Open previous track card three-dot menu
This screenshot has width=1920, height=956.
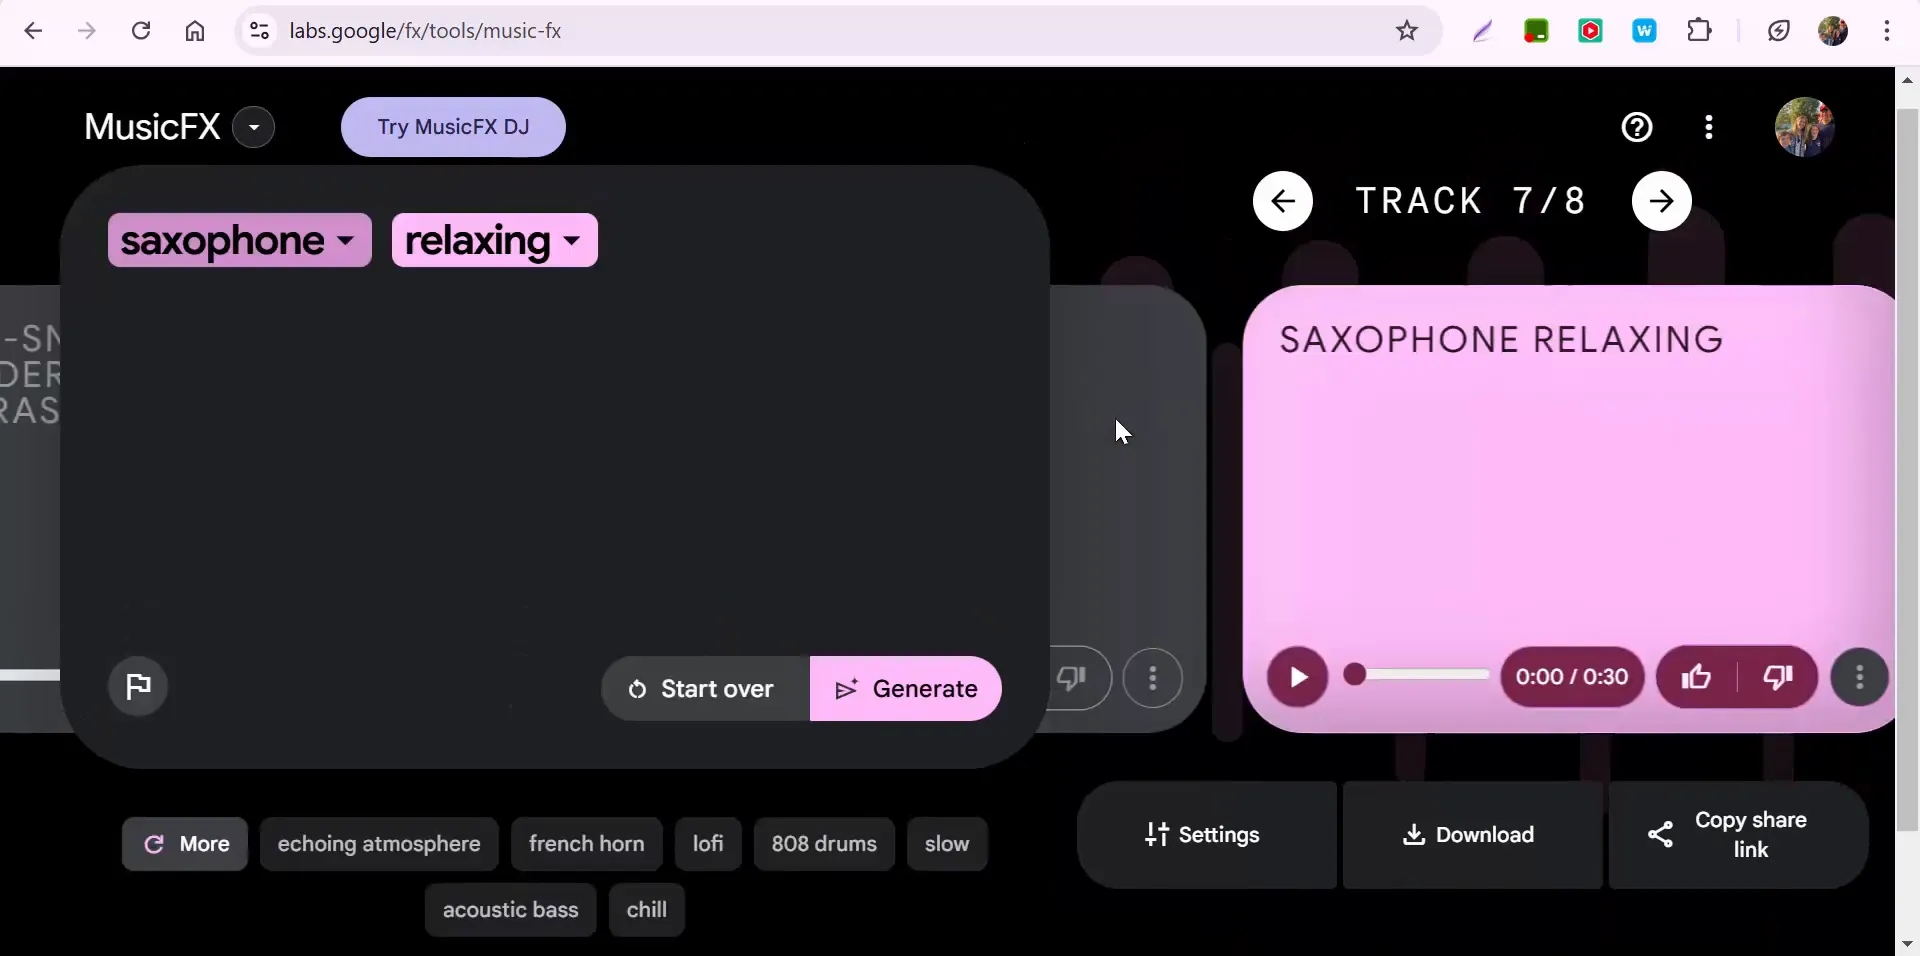tap(1153, 678)
